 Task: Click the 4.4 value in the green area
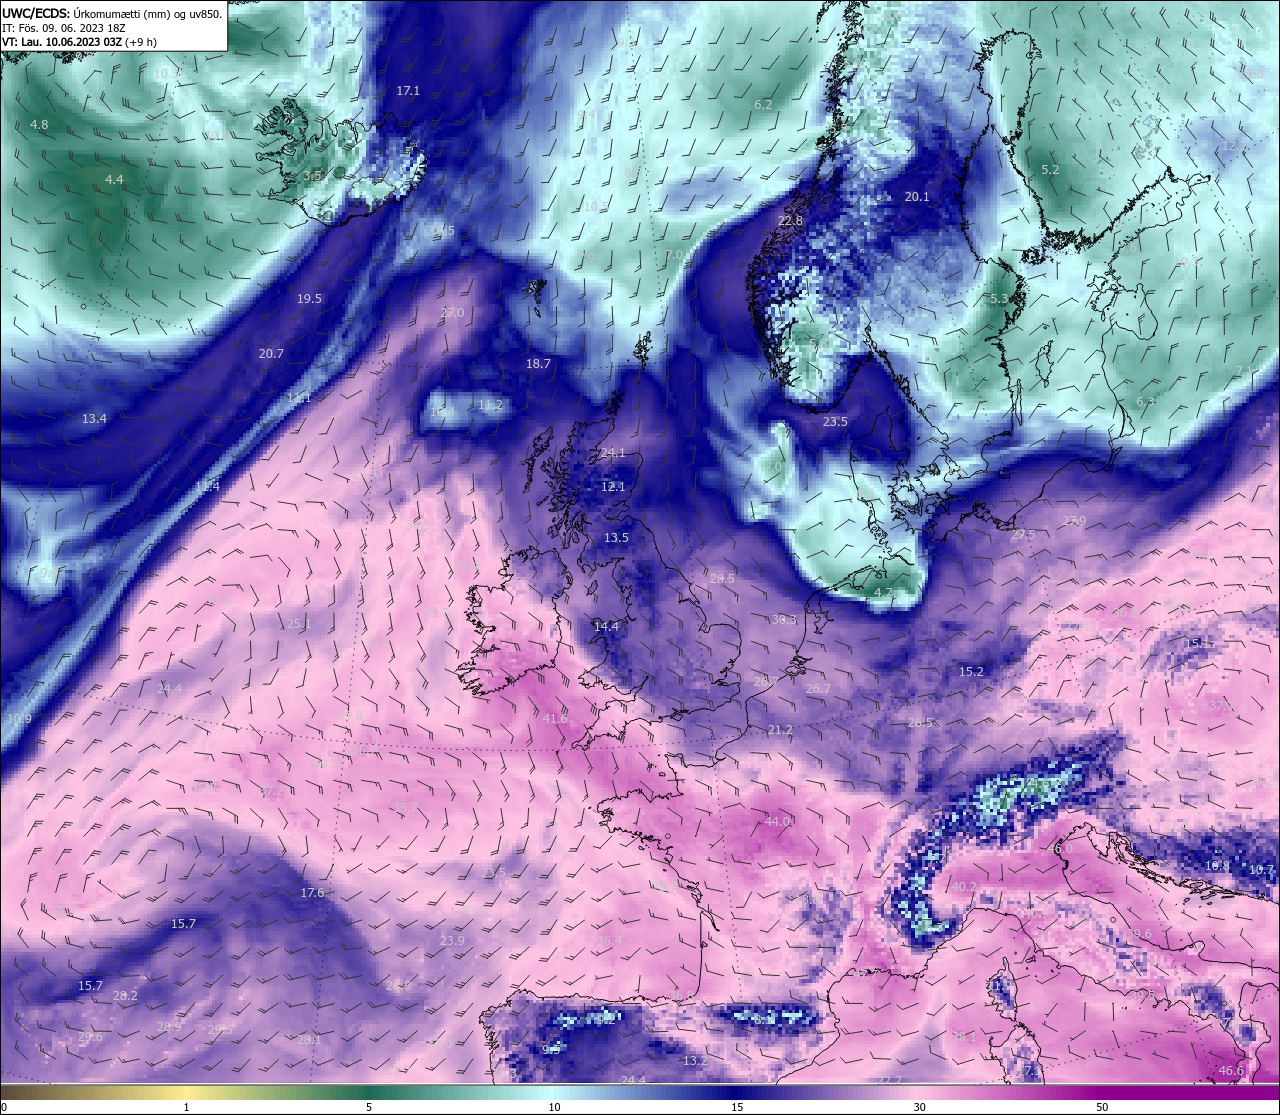pos(114,179)
